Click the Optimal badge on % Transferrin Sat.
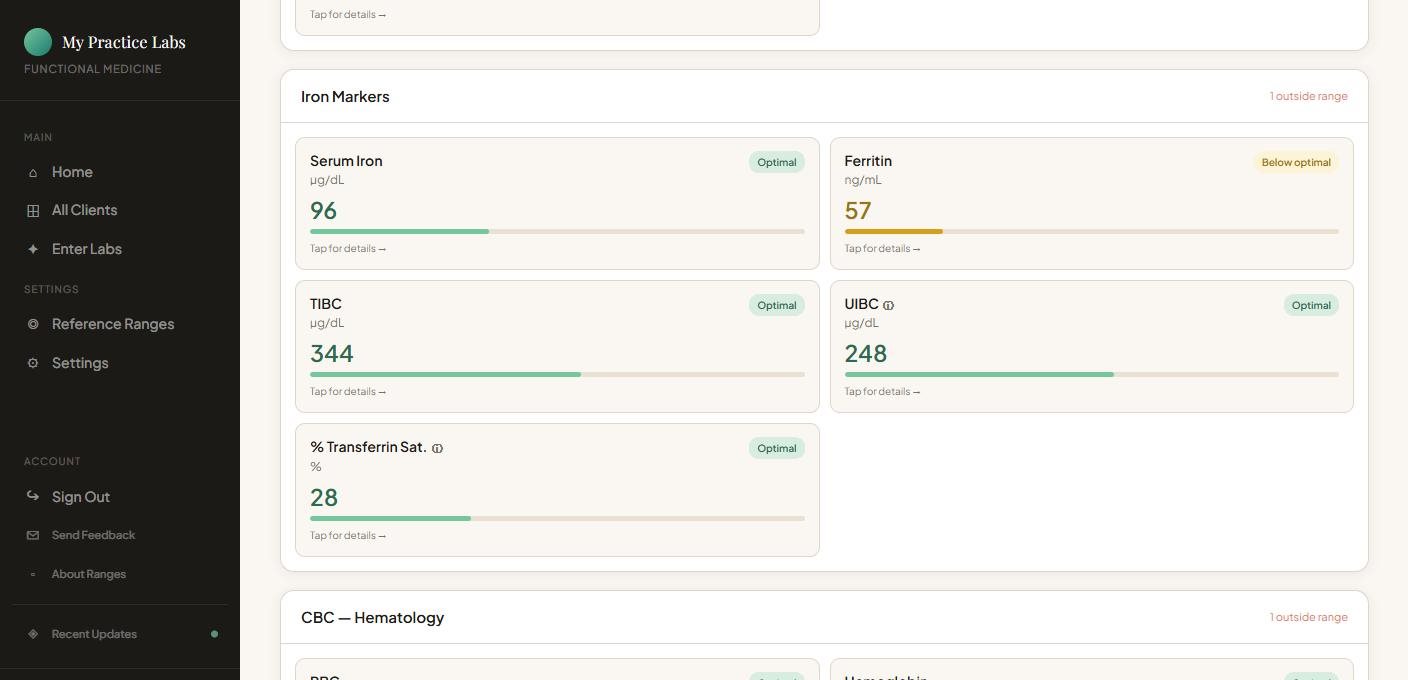Image resolution: width=1408 pixels, height=680 pixels. tap(777, 448)
